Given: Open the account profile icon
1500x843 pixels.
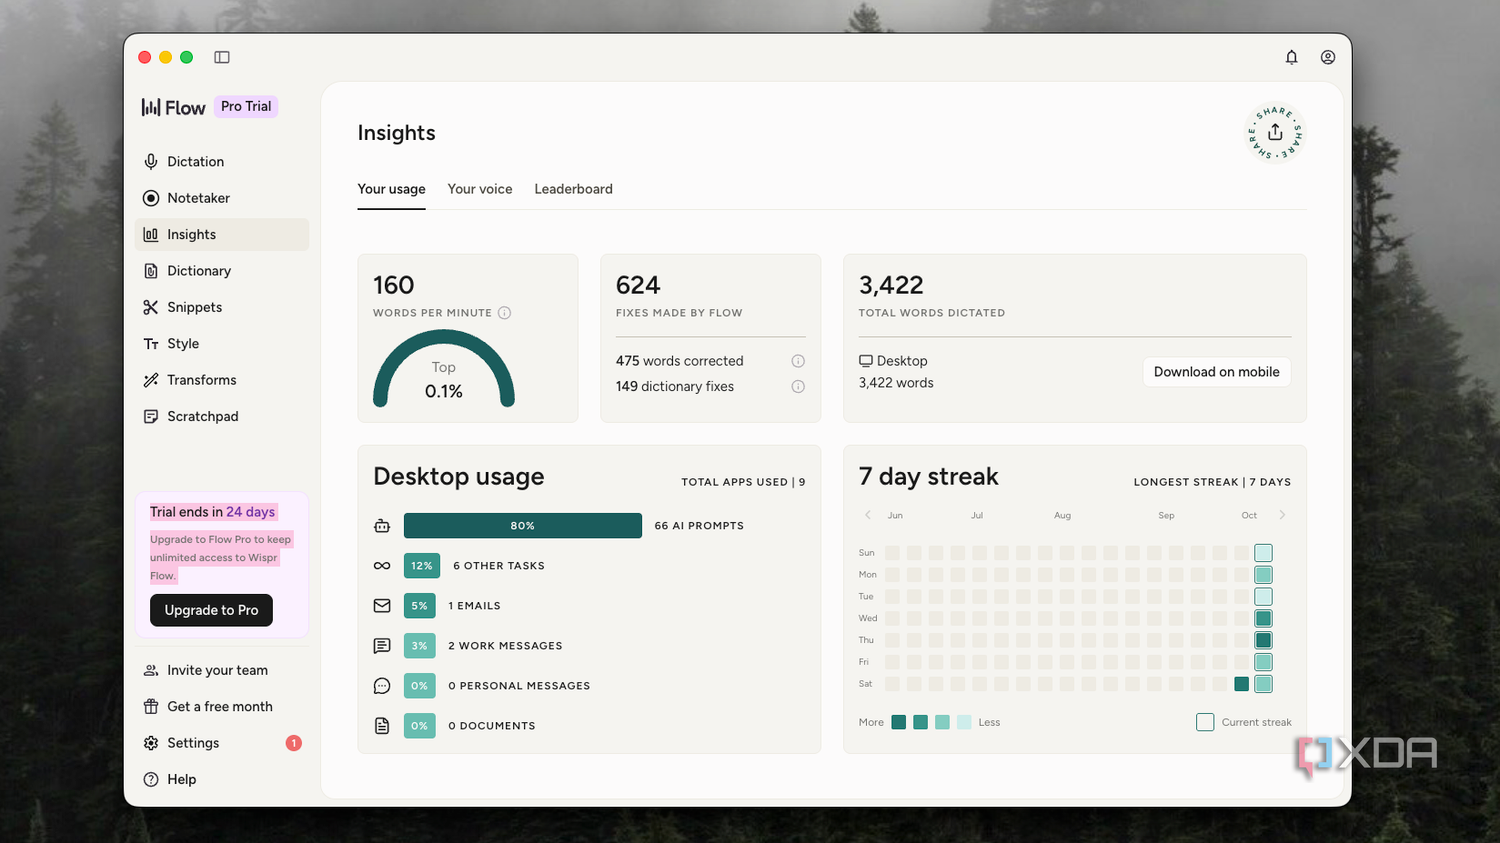Looking at the screenshot, I should point(1328,57).
